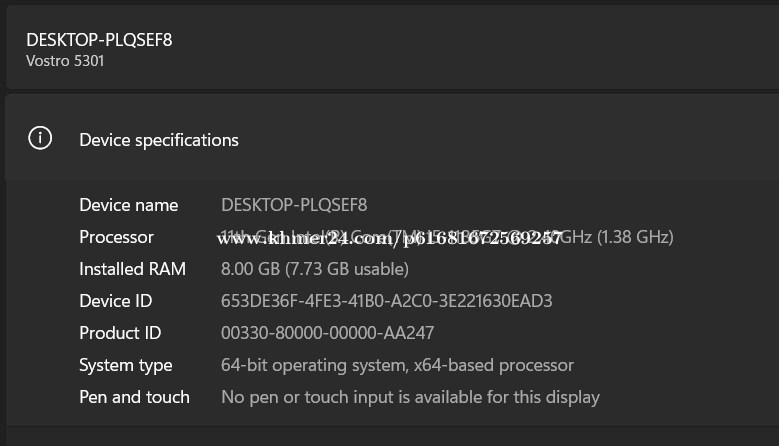Click the Device name label

(x=128, y=205)
